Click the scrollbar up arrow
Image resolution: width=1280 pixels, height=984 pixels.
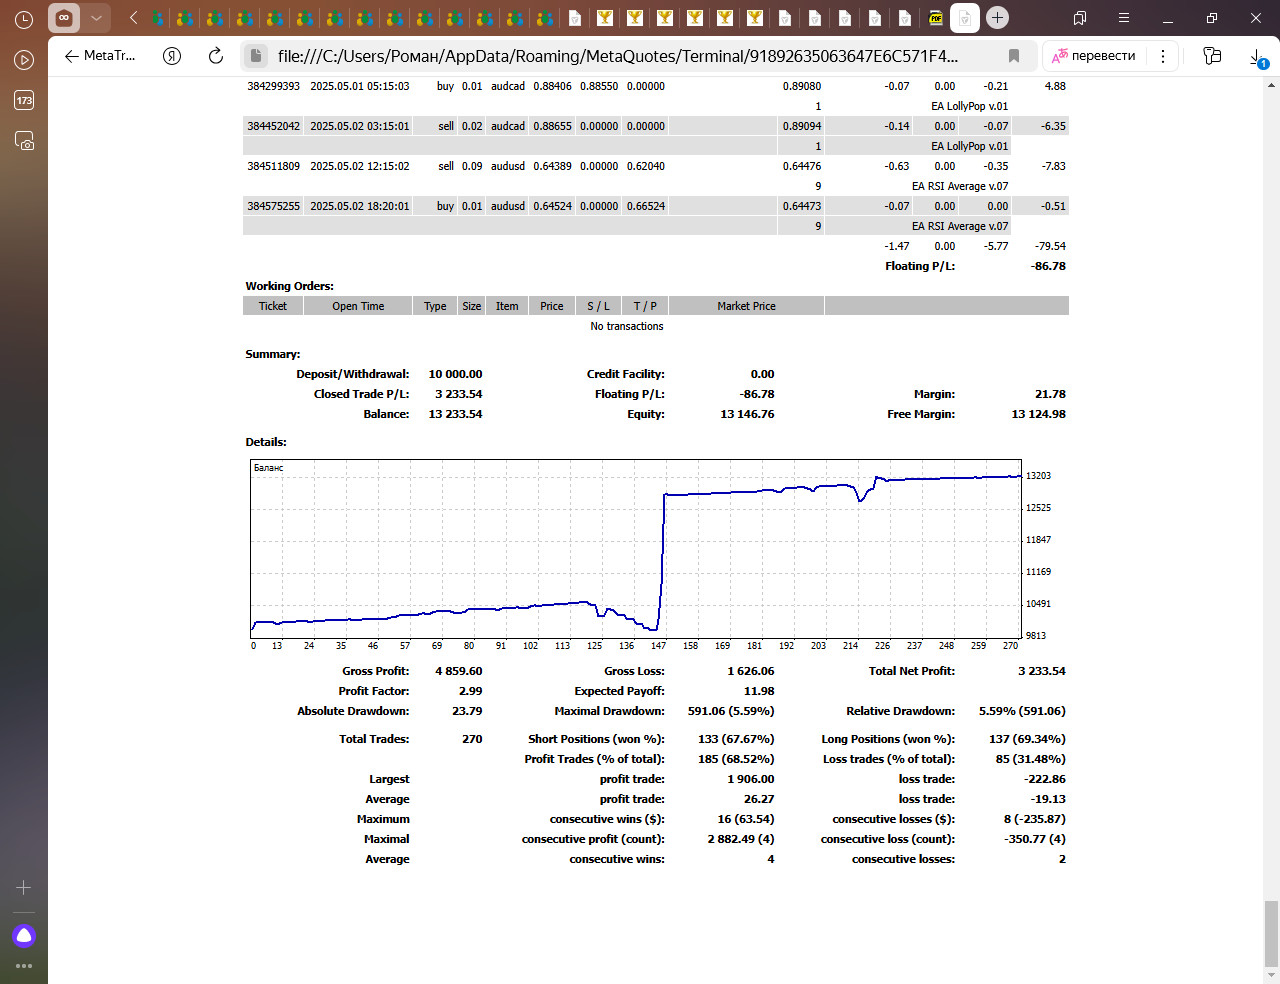1271,85
